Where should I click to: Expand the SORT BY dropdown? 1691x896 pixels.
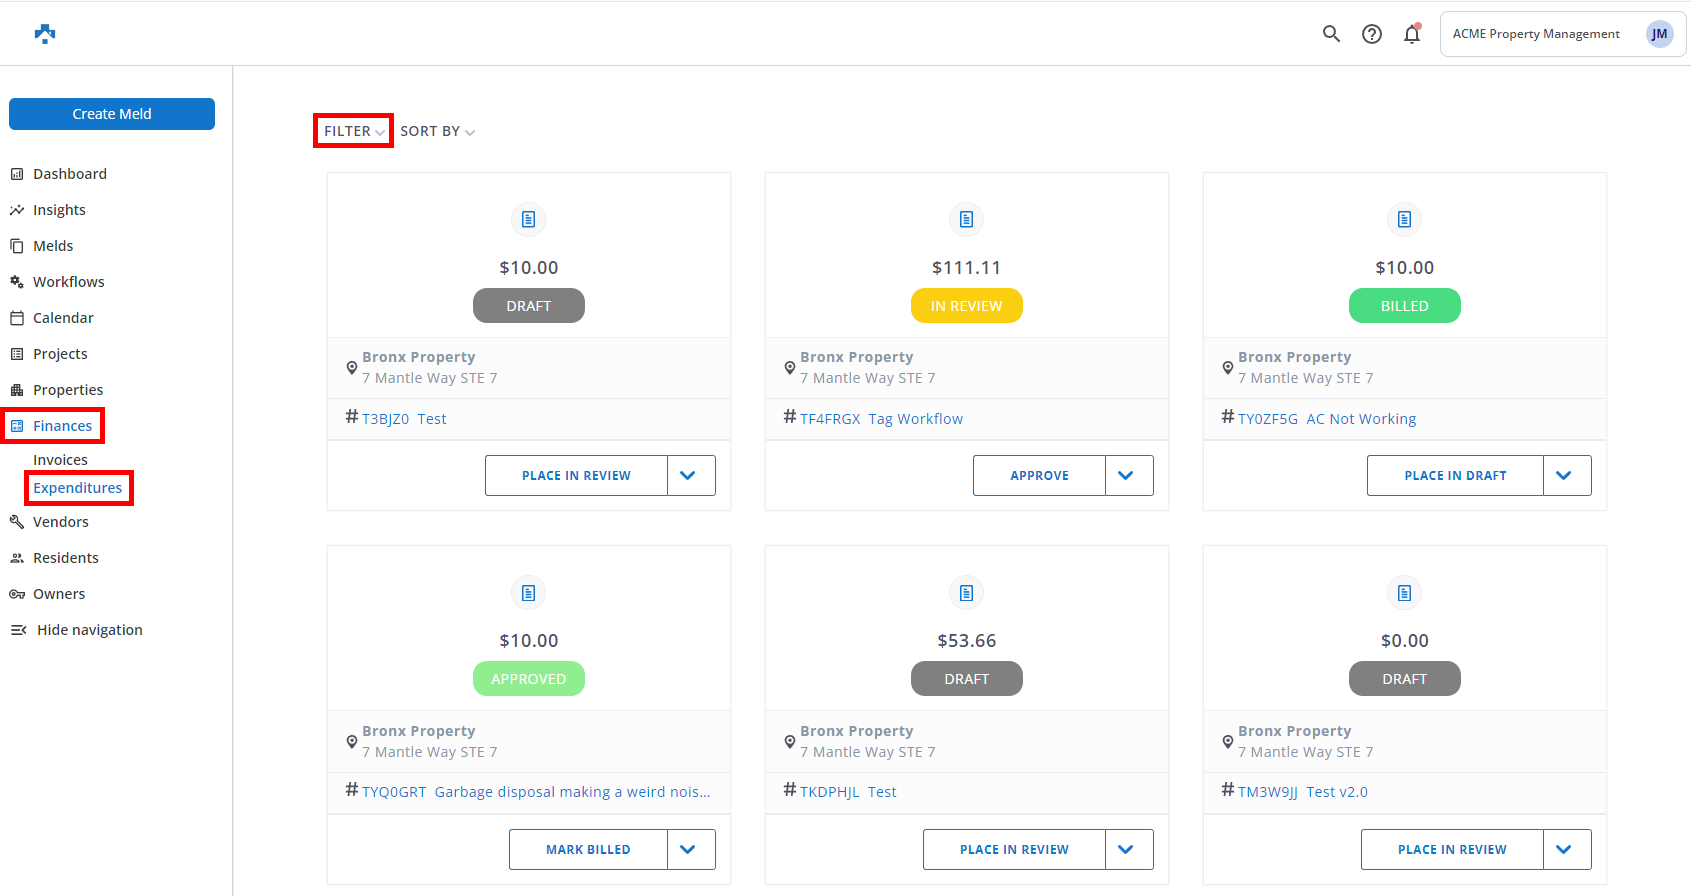point(437,131)
